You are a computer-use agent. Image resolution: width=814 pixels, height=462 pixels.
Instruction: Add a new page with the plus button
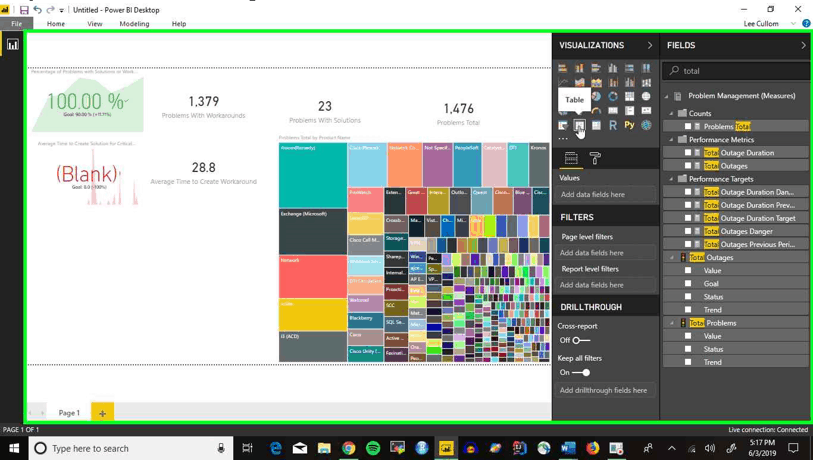(102, 413)
